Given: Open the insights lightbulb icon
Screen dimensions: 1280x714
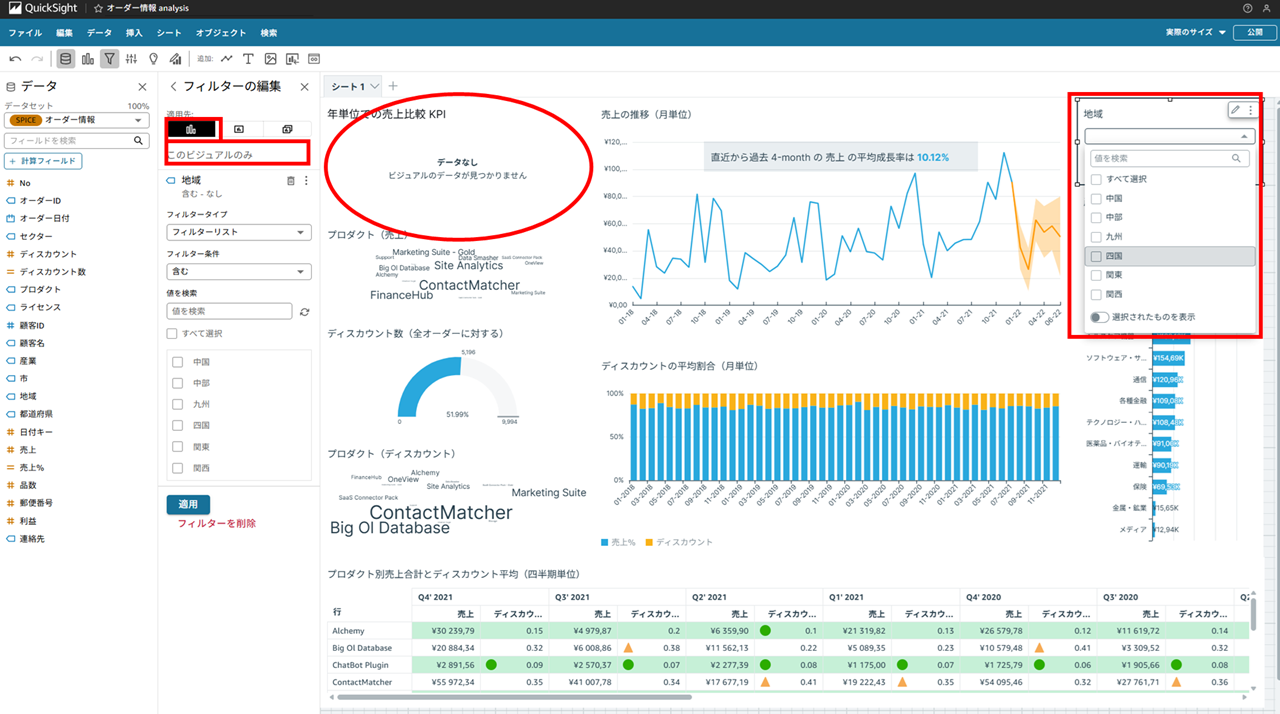Looking at the screenshot, I should click(x=153, y=59).
